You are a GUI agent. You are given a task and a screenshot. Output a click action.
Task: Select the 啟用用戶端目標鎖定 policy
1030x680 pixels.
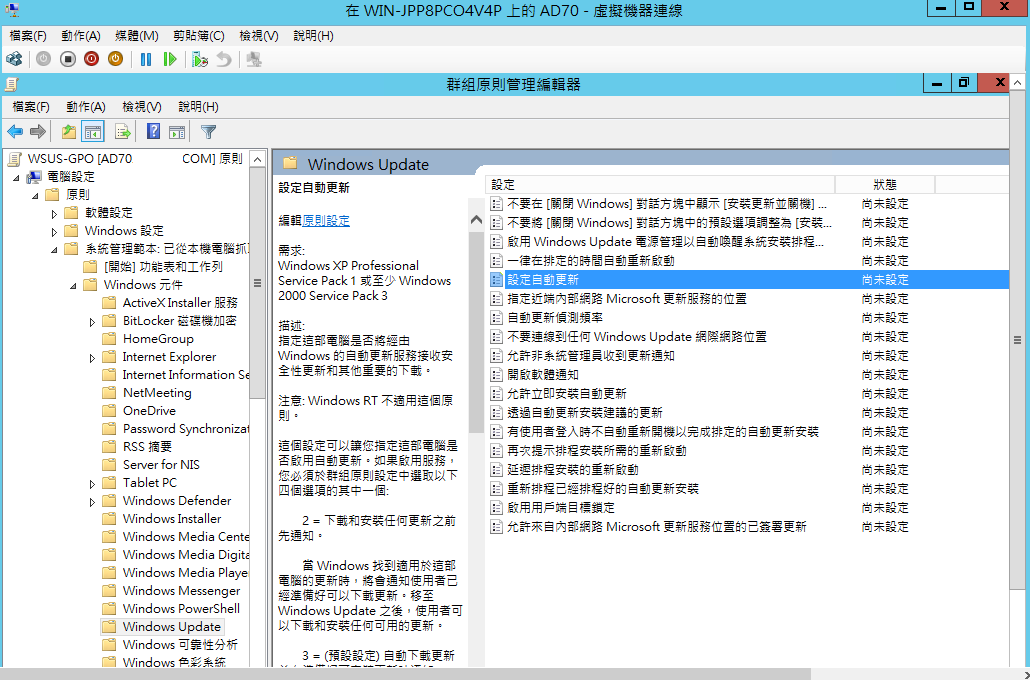tap(748, 508)
